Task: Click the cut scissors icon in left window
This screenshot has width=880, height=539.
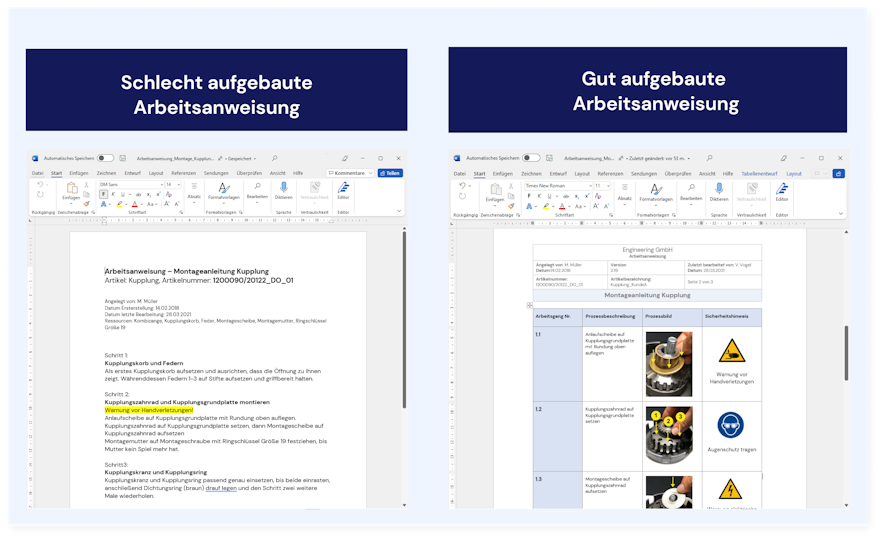Action: point(86,185)
